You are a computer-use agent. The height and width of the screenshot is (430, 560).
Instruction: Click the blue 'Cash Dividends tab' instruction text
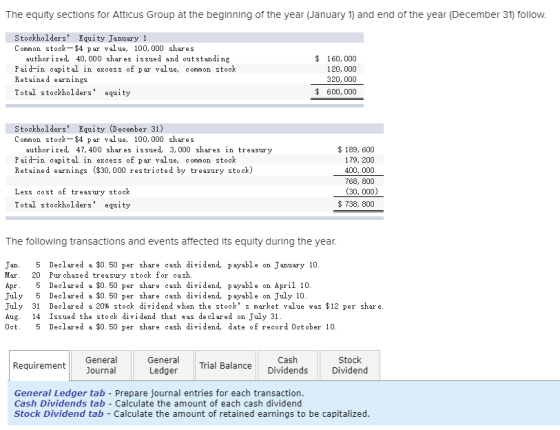[x=60, y=403]
